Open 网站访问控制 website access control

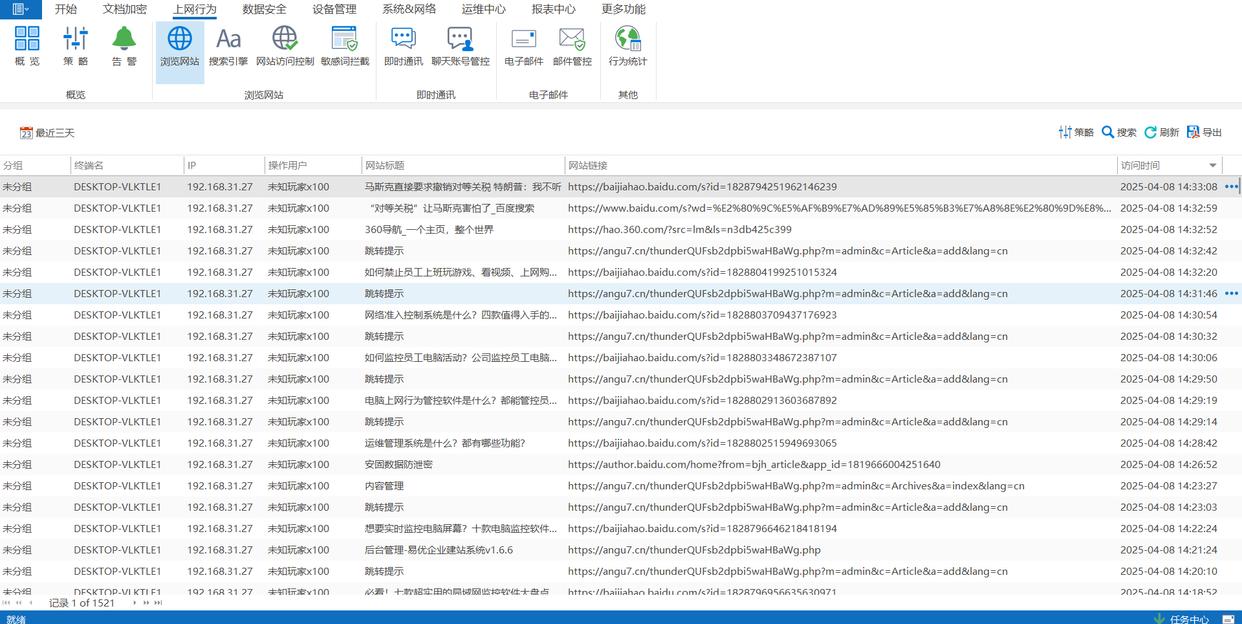tap(285, 47)
